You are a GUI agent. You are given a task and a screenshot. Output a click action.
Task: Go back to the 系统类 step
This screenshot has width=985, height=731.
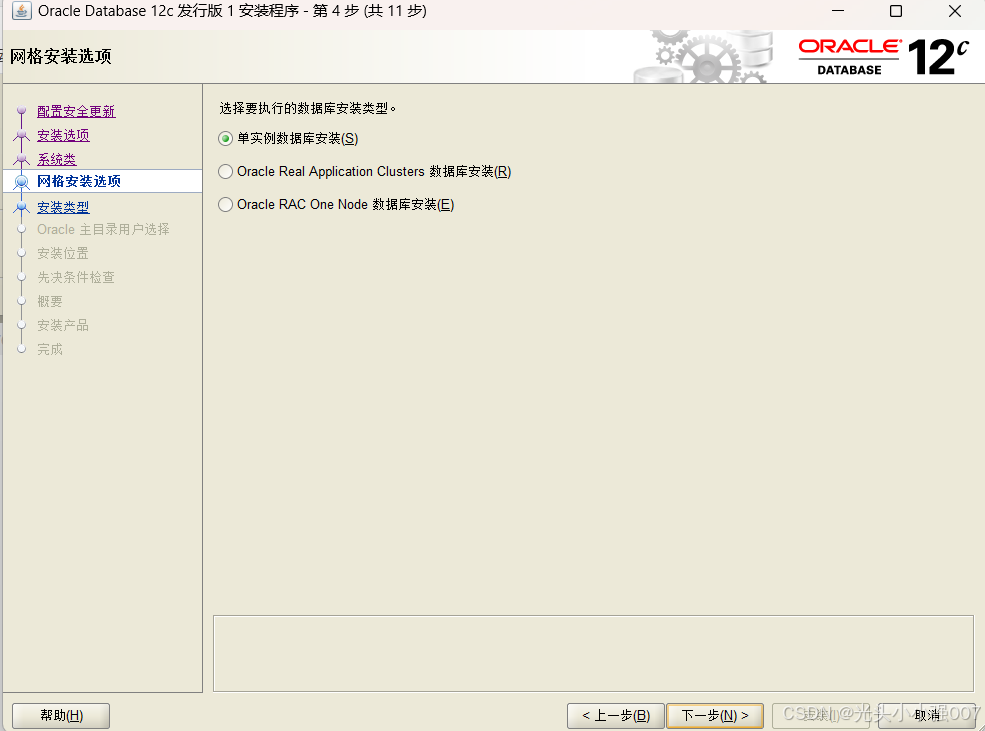tap(56, 158)
